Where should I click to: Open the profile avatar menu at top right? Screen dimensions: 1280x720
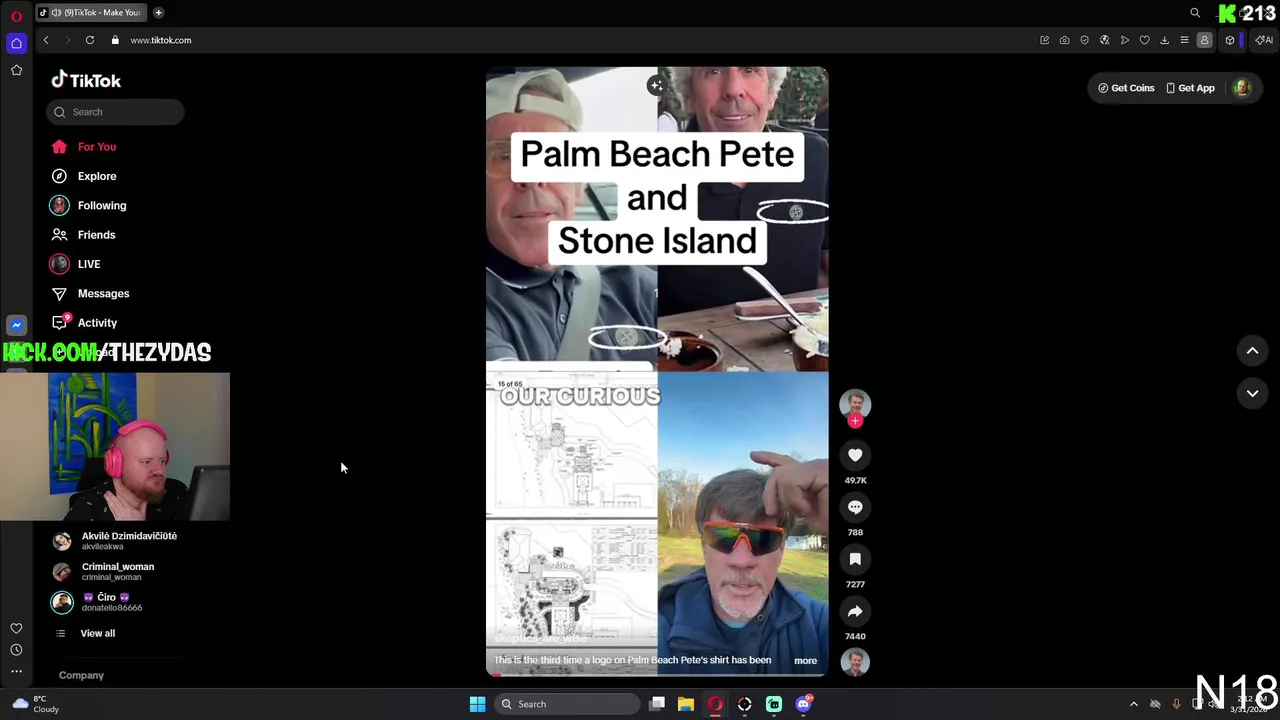1241,88
